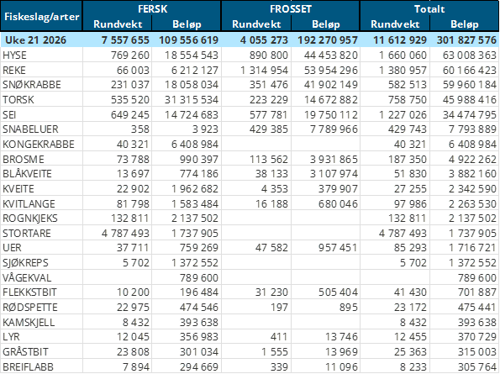
Task: Click ROGNKJEKS fresh amount 2 137 502
Action: (x=195, y=218)
